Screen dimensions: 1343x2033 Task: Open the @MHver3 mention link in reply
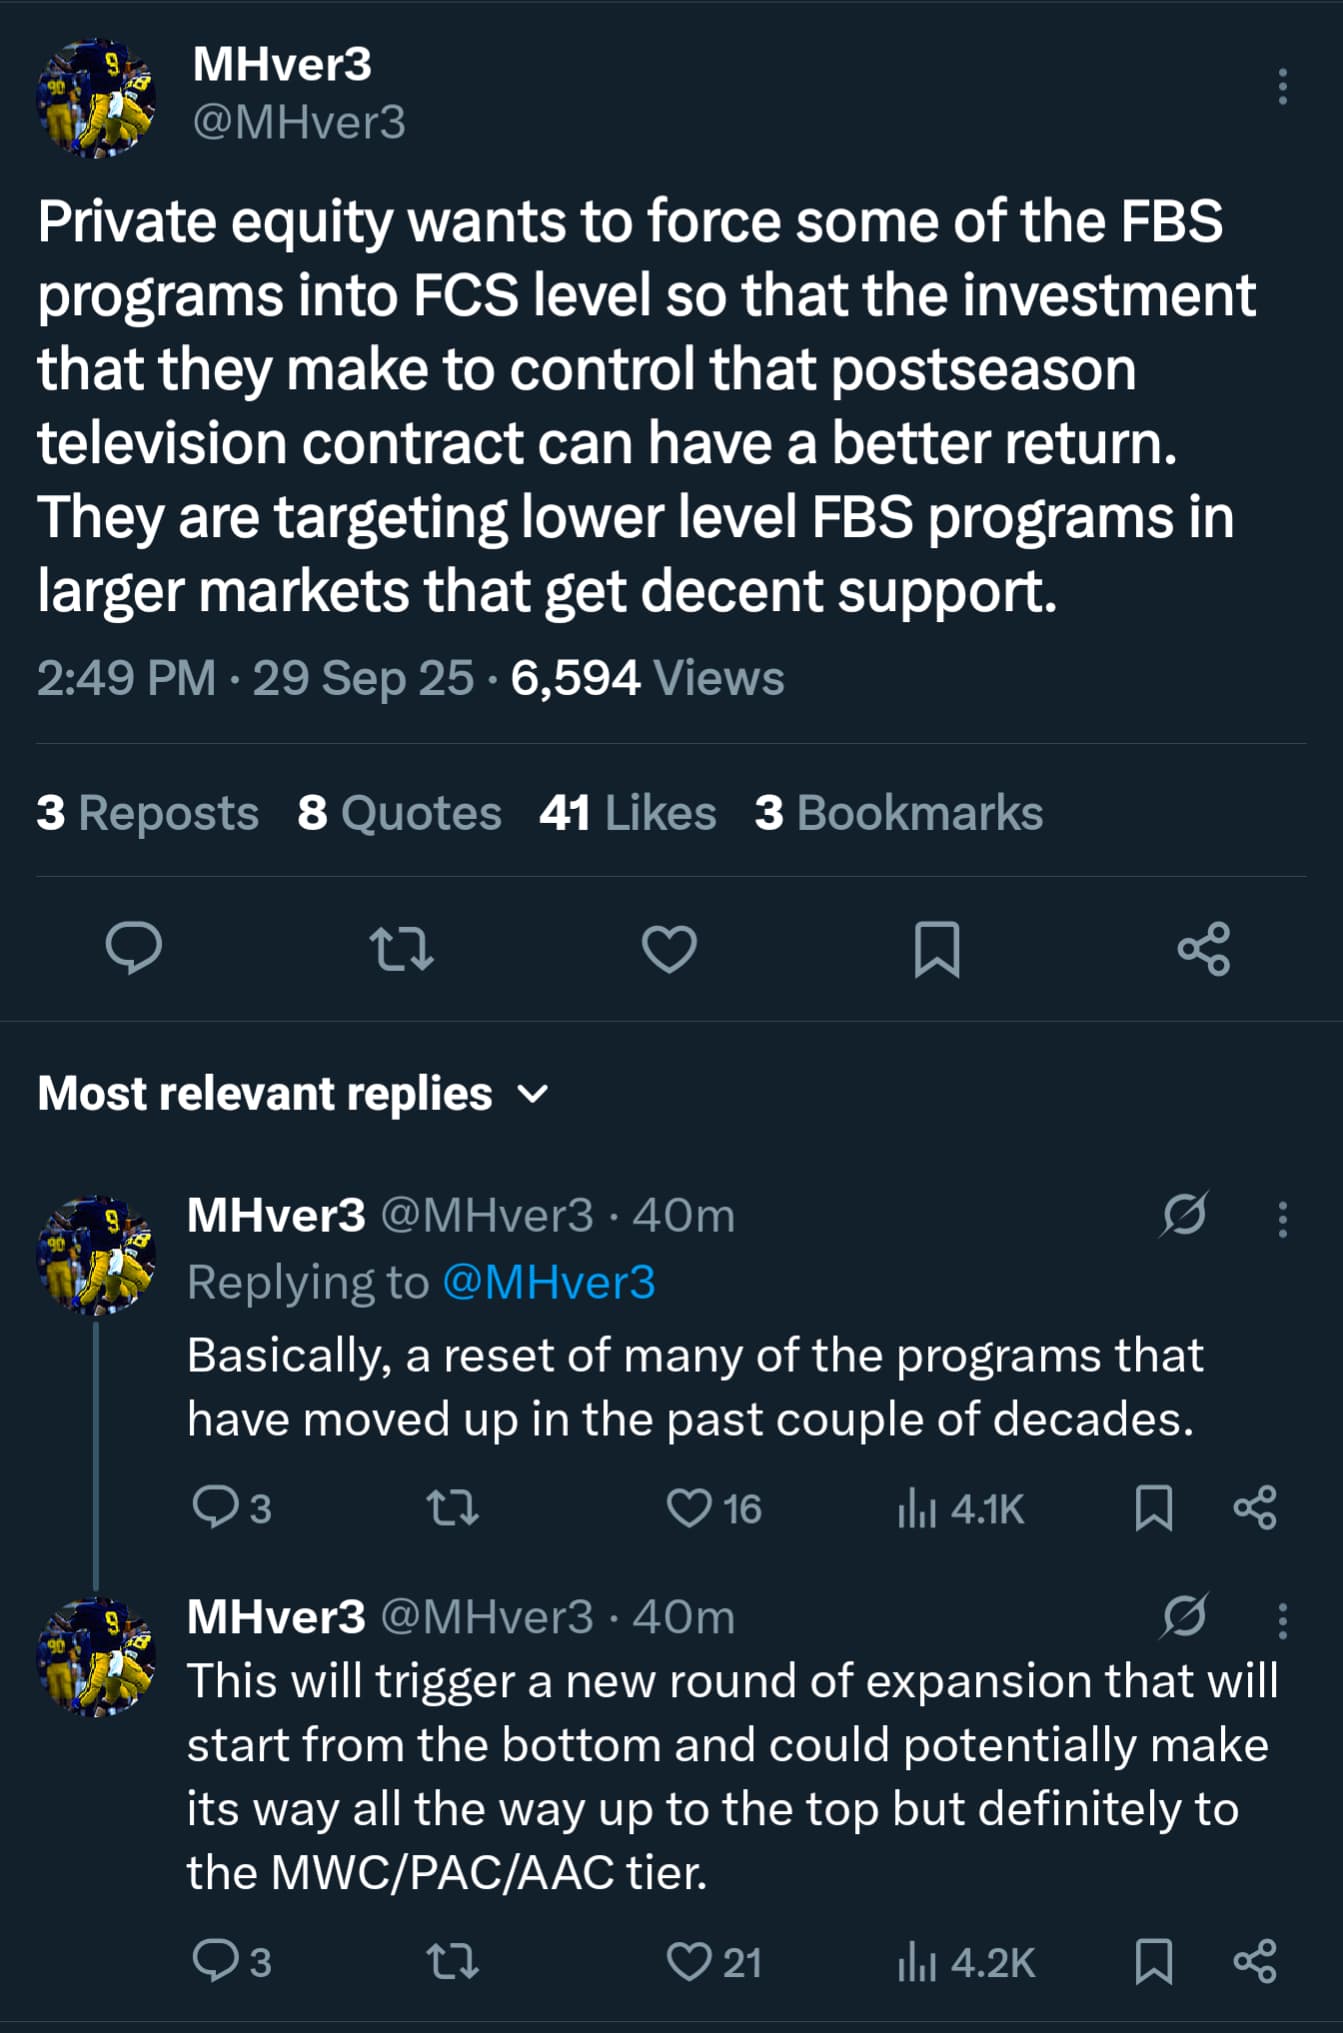click(549, 1282)
